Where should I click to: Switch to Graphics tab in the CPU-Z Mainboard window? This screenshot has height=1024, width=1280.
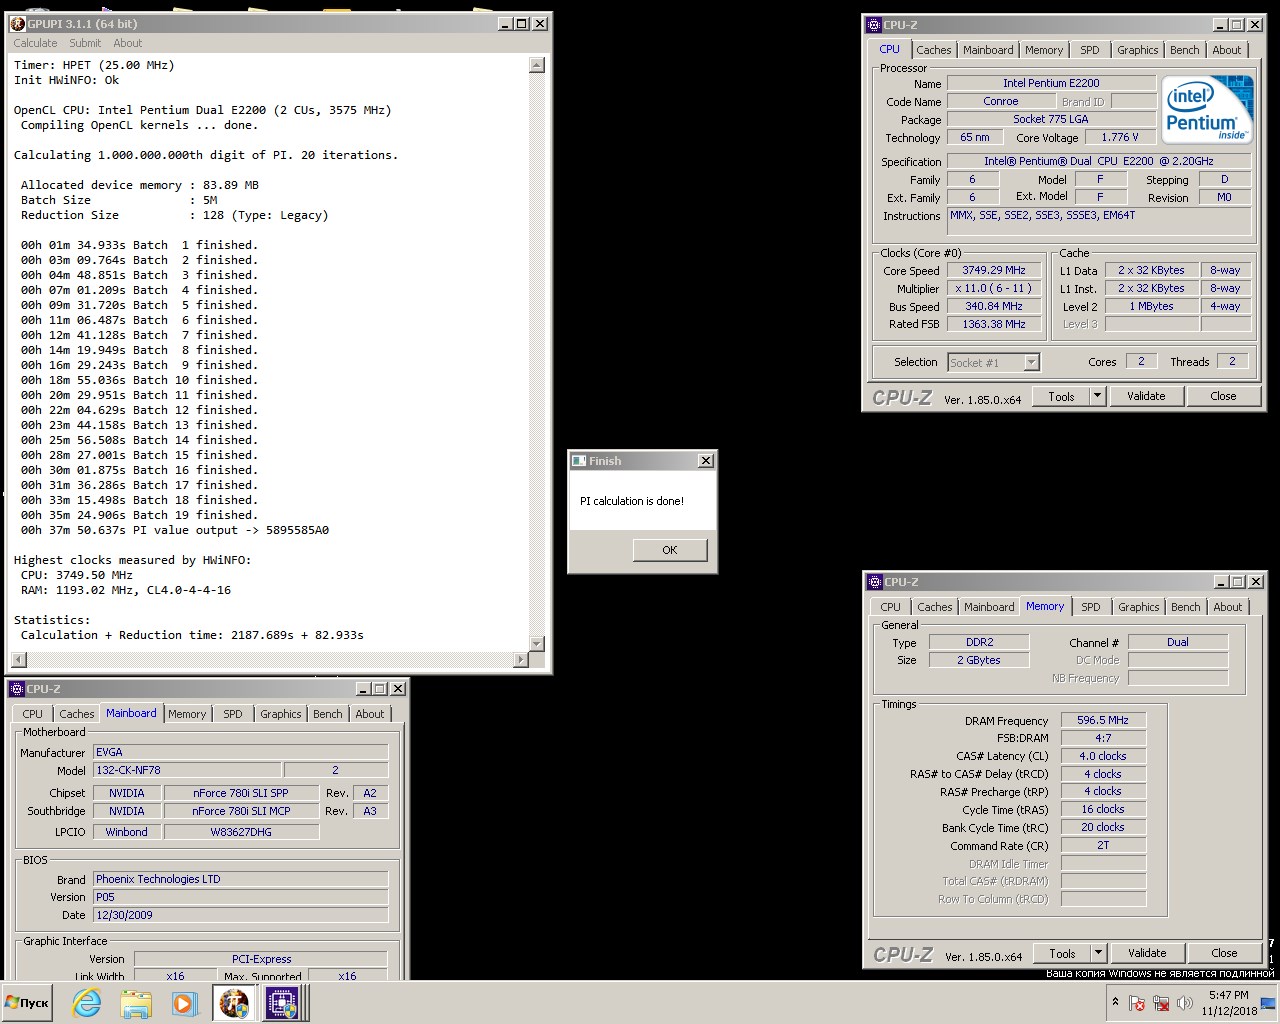coord(281,714)
